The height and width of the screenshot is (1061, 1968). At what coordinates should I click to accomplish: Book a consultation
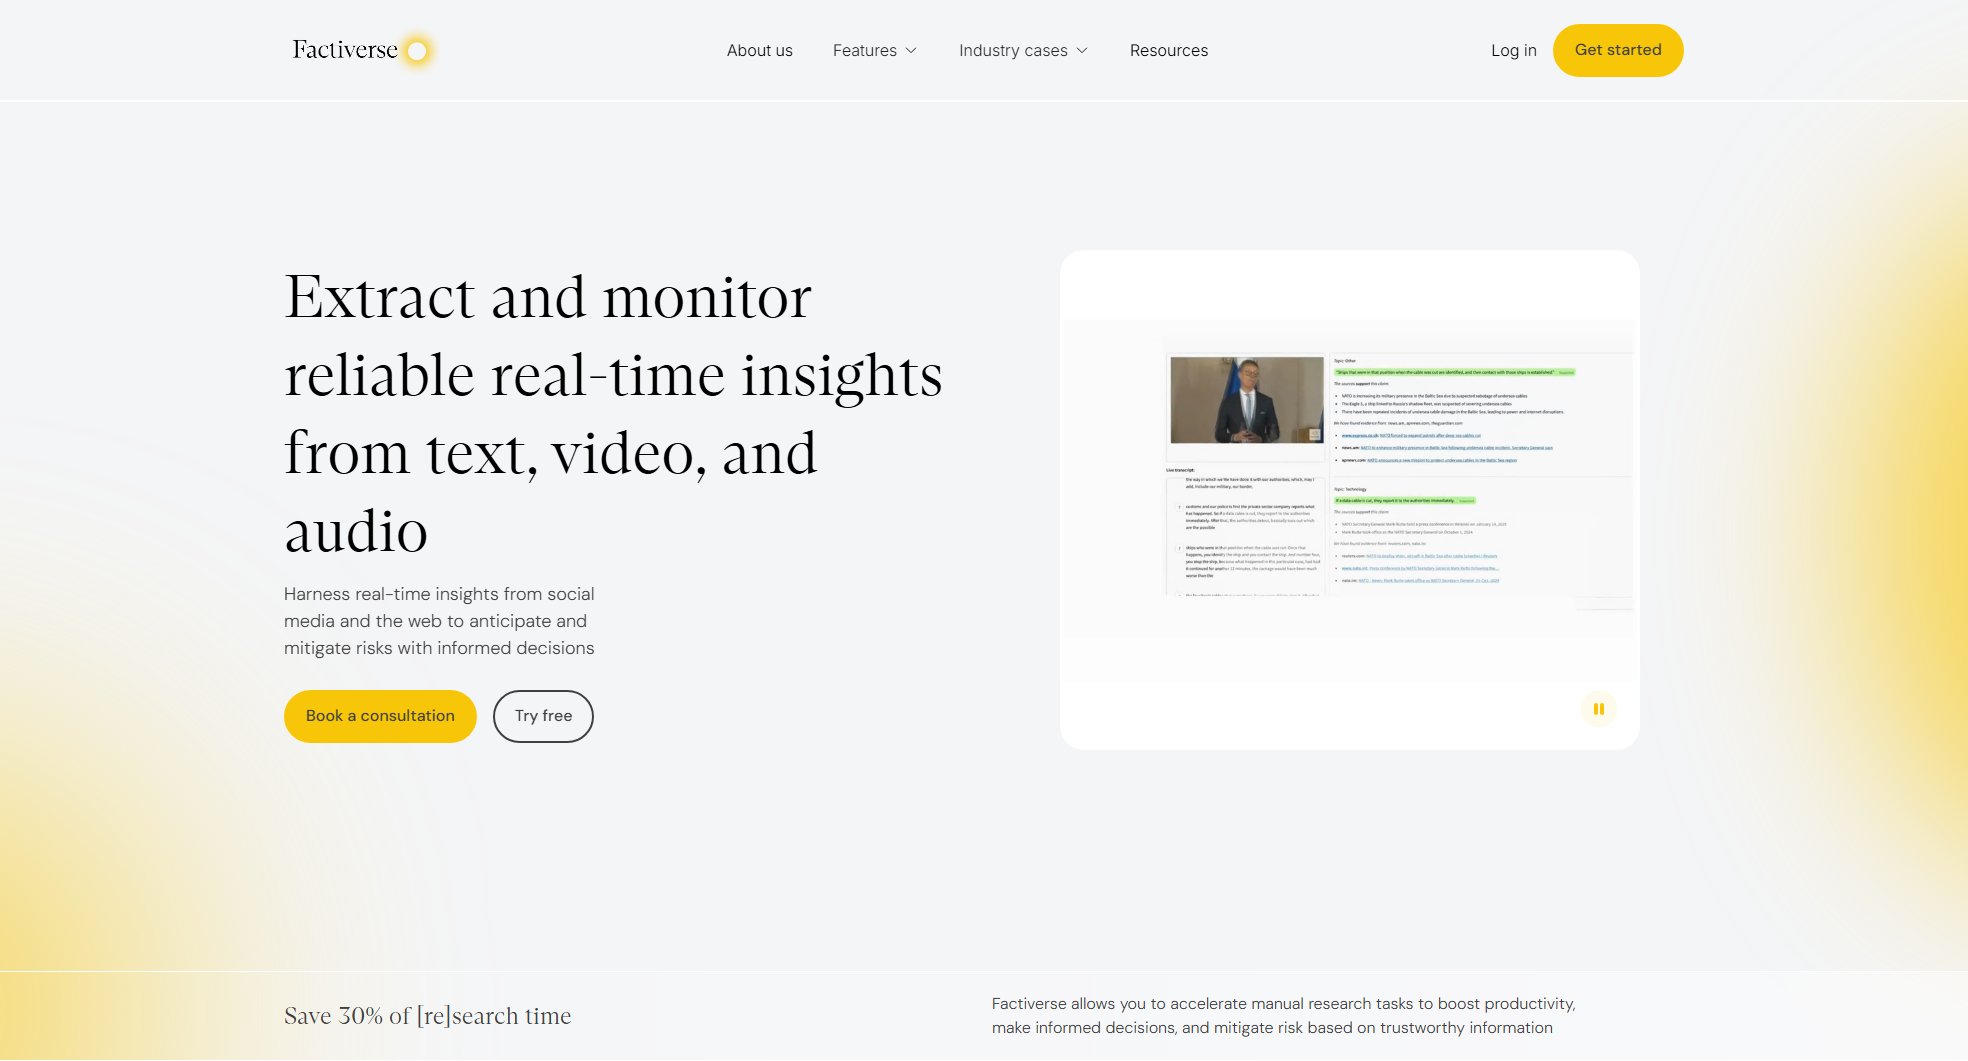tap(380, 716)
